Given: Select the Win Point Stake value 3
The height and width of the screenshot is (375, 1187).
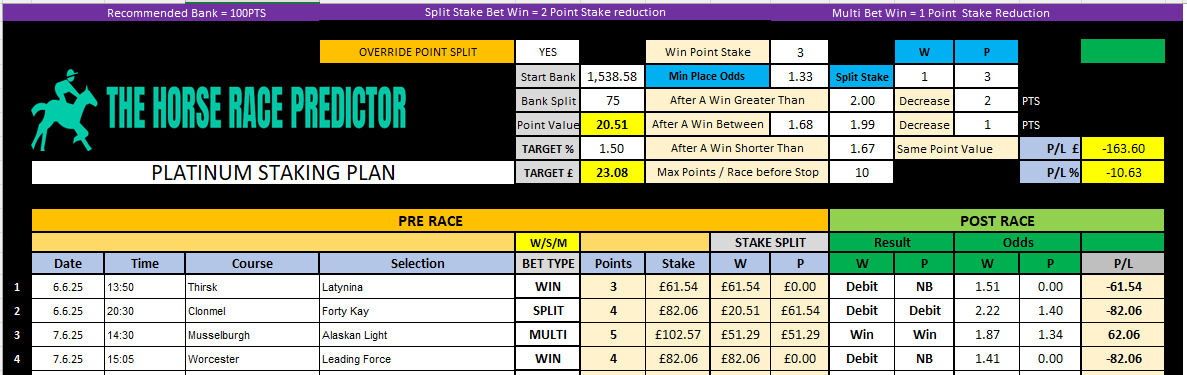Looking at the screenshot, I should (799, 52).
